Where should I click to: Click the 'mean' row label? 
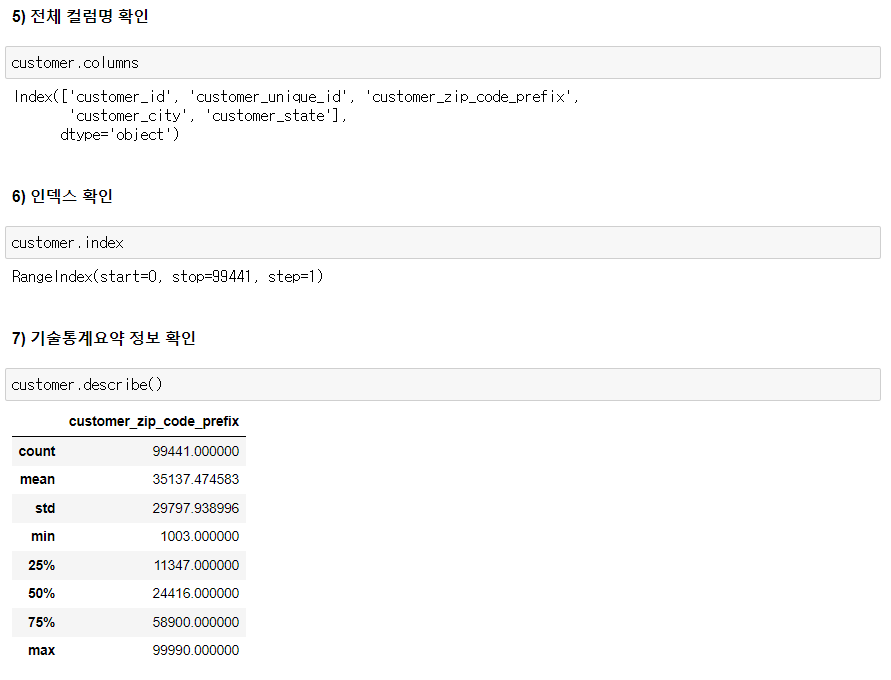38,479
